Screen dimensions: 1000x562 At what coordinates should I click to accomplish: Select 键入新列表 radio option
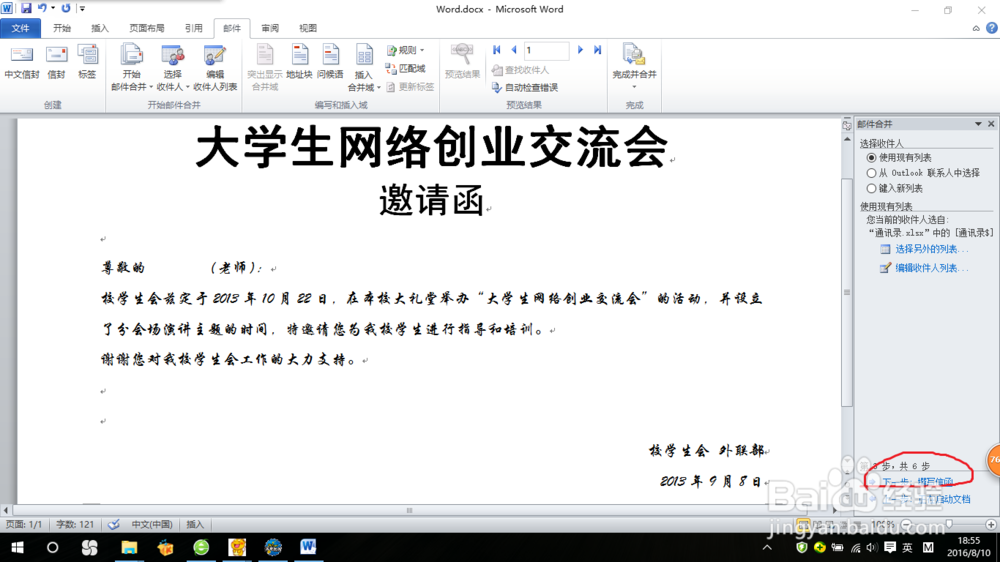pyautogui.click(x=871, y=188)
